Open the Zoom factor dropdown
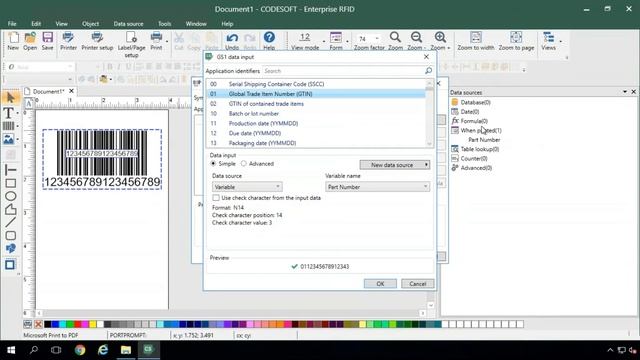This screenshot has height=360, width=640. tap(377, 38)
